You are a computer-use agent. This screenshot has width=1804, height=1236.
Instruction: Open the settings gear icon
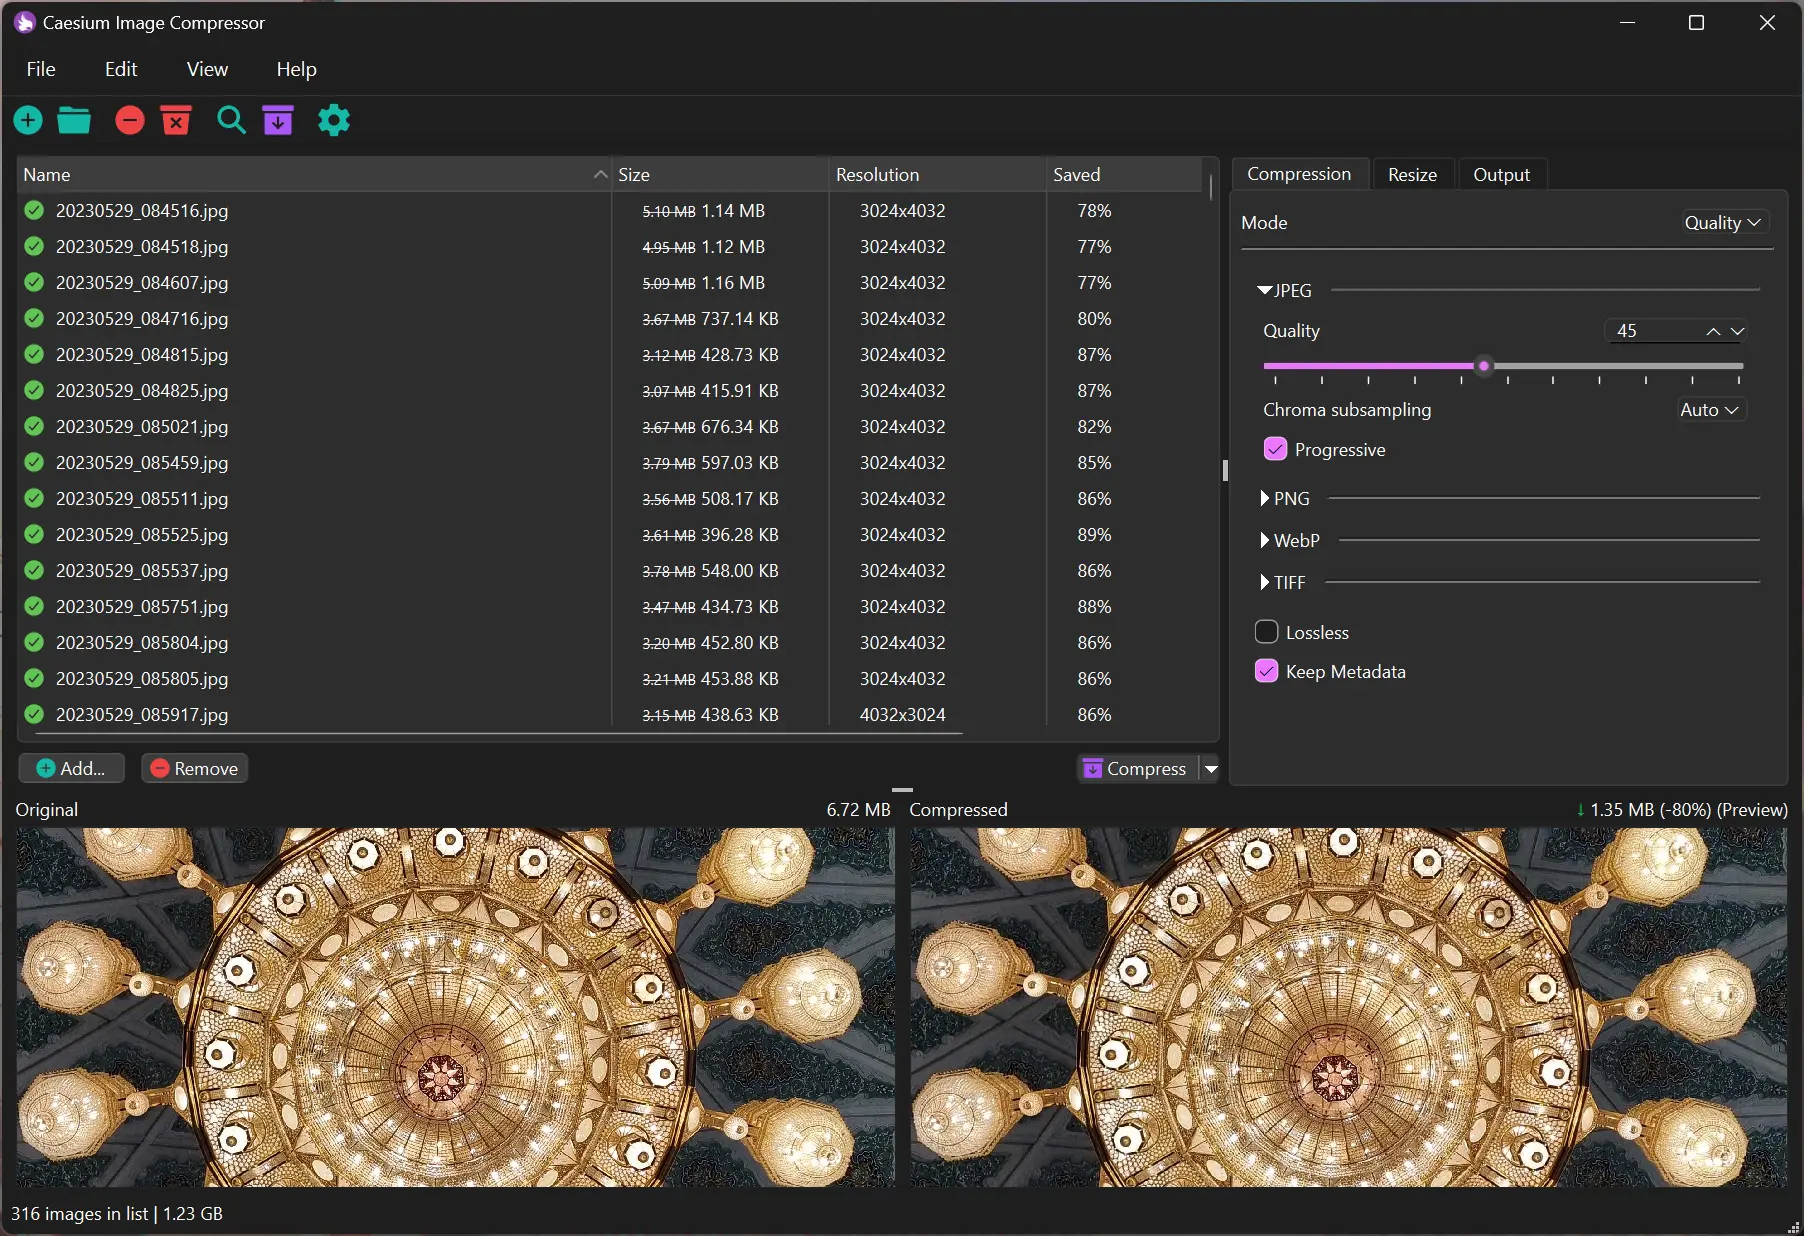(333, 120)
